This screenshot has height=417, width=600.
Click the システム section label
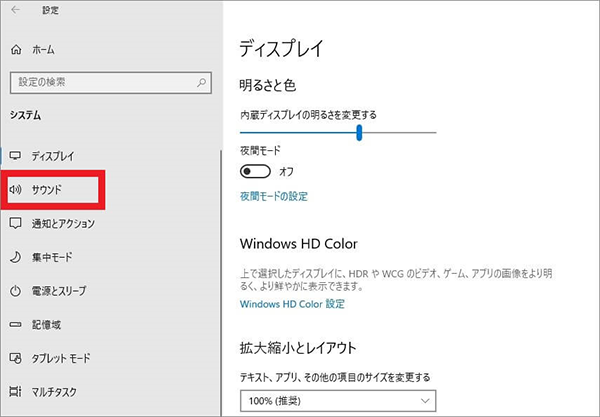coord(25,115)
